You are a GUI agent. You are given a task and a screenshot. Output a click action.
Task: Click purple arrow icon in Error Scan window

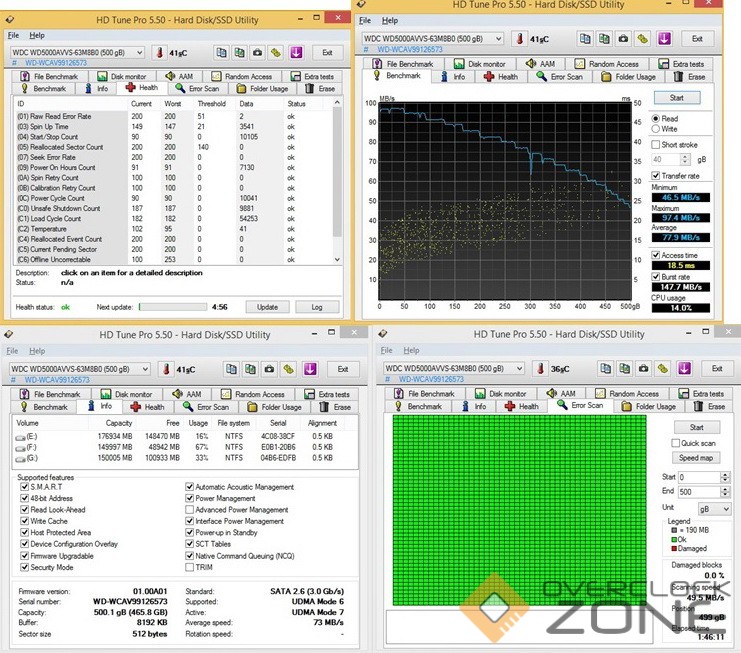684,368
